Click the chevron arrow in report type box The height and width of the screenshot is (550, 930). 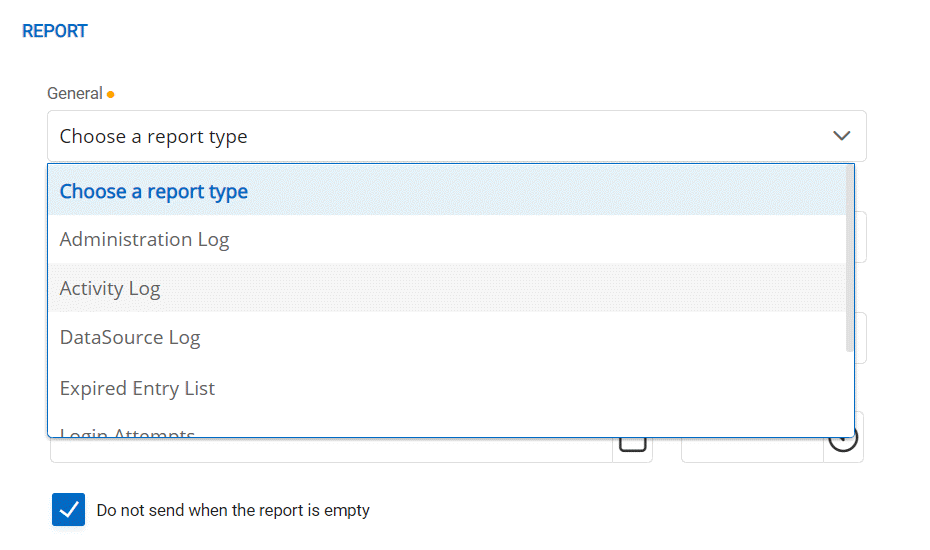click(x=841, y=136)
